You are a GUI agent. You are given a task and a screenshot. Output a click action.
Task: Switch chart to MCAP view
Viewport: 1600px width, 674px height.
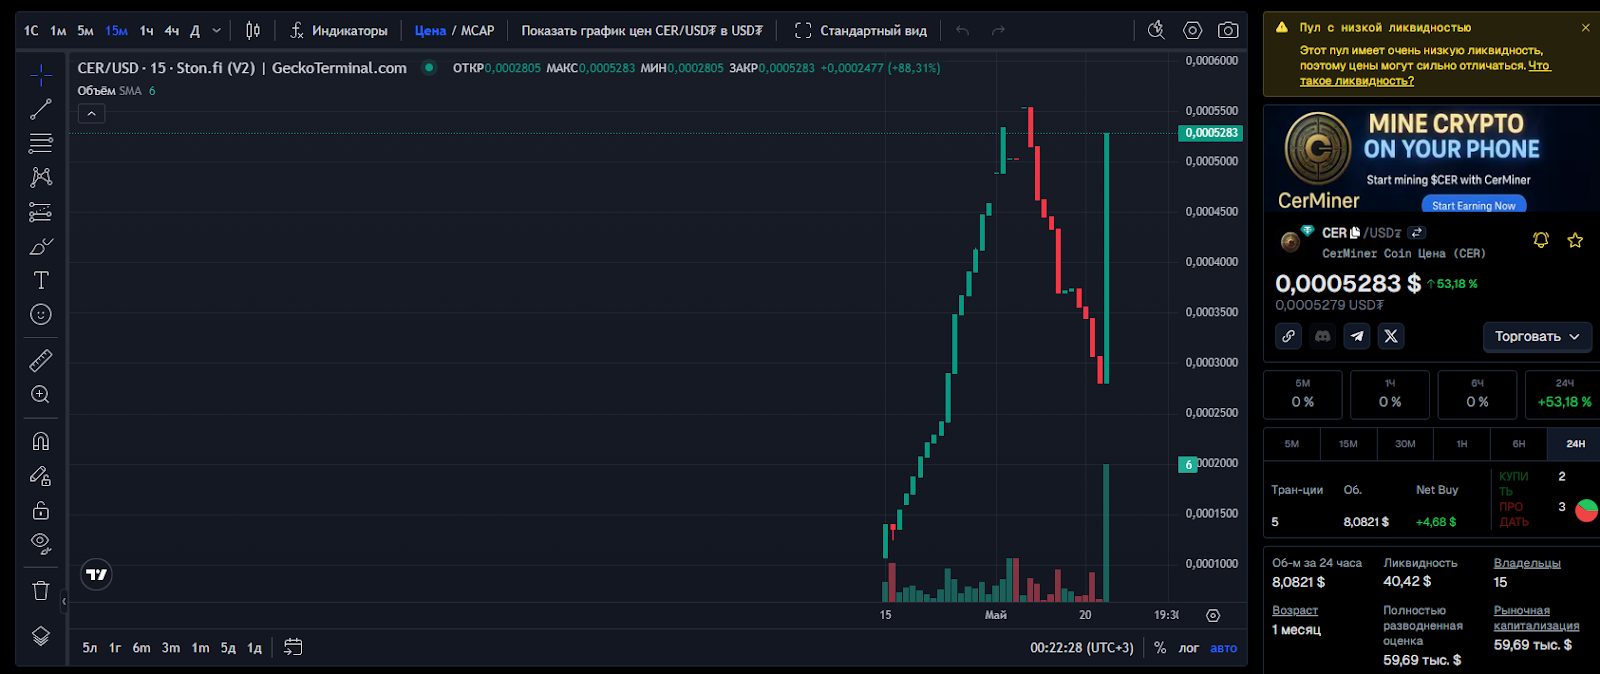478,31
